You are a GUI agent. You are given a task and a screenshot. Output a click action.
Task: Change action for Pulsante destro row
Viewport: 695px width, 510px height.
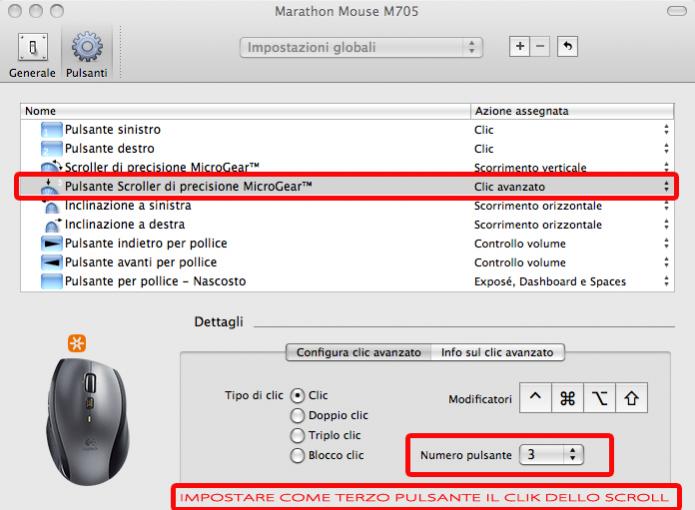666,148
